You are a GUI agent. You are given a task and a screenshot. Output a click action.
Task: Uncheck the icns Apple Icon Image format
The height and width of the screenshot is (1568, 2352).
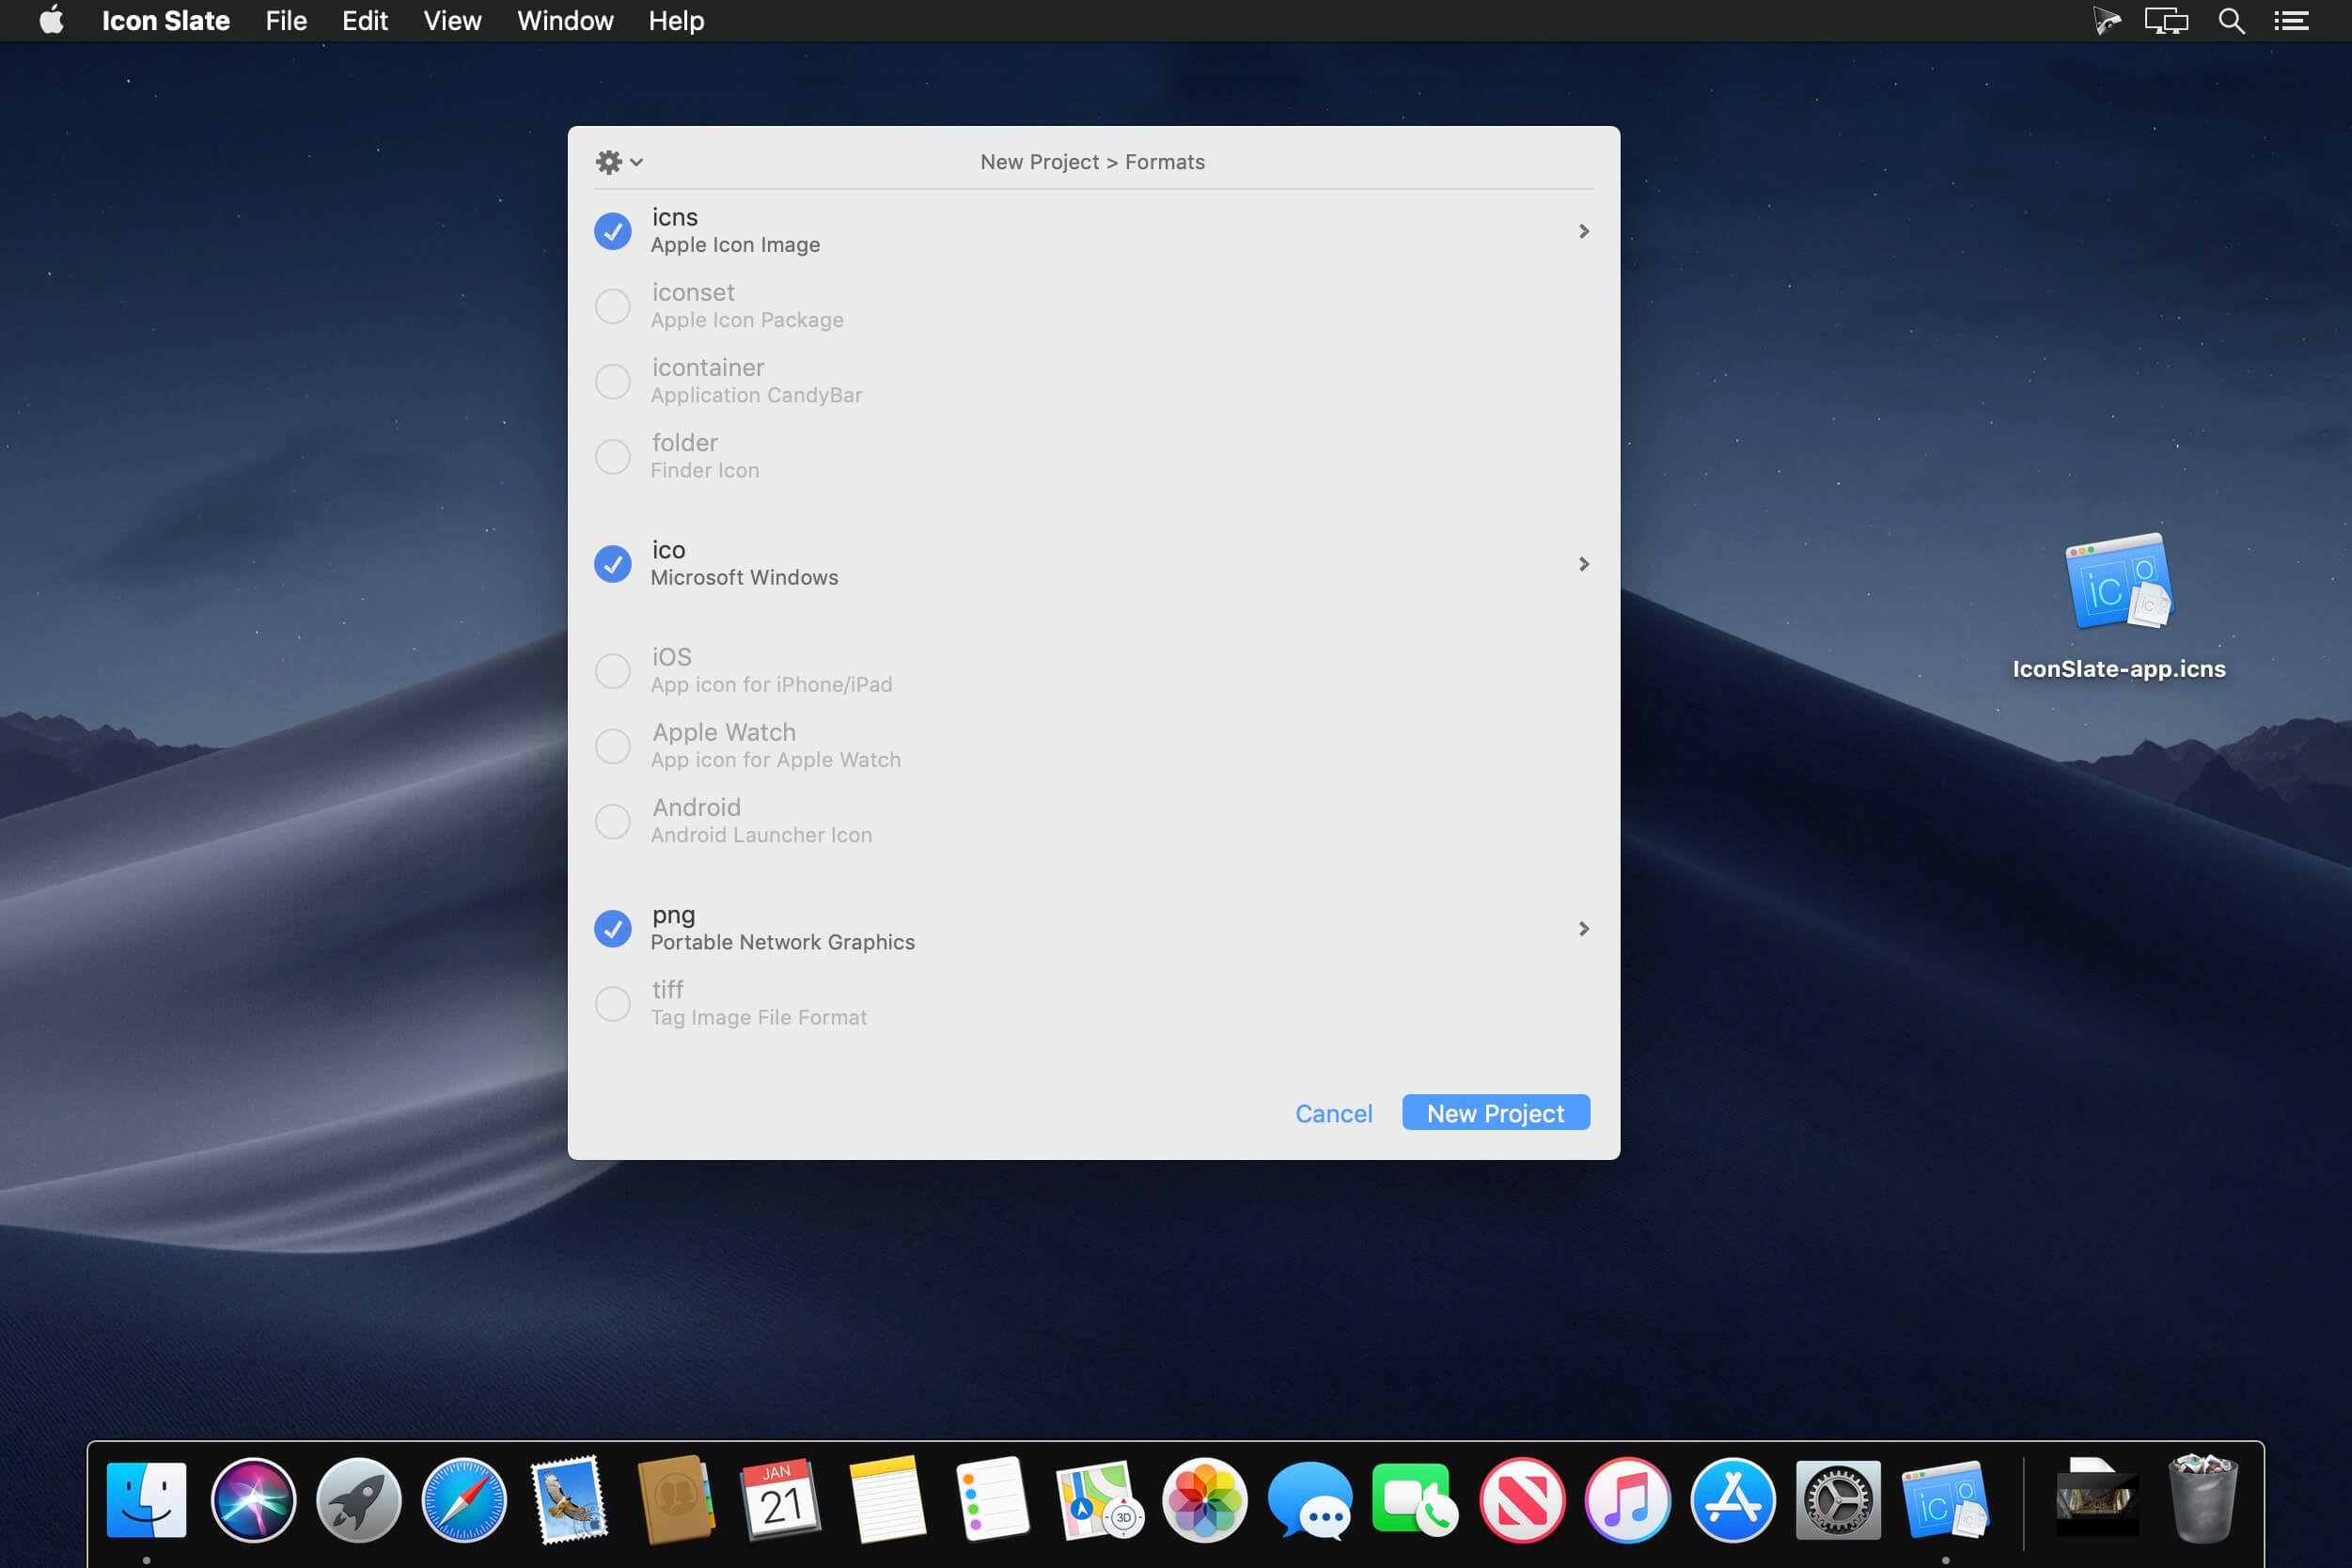pos(612,231)
